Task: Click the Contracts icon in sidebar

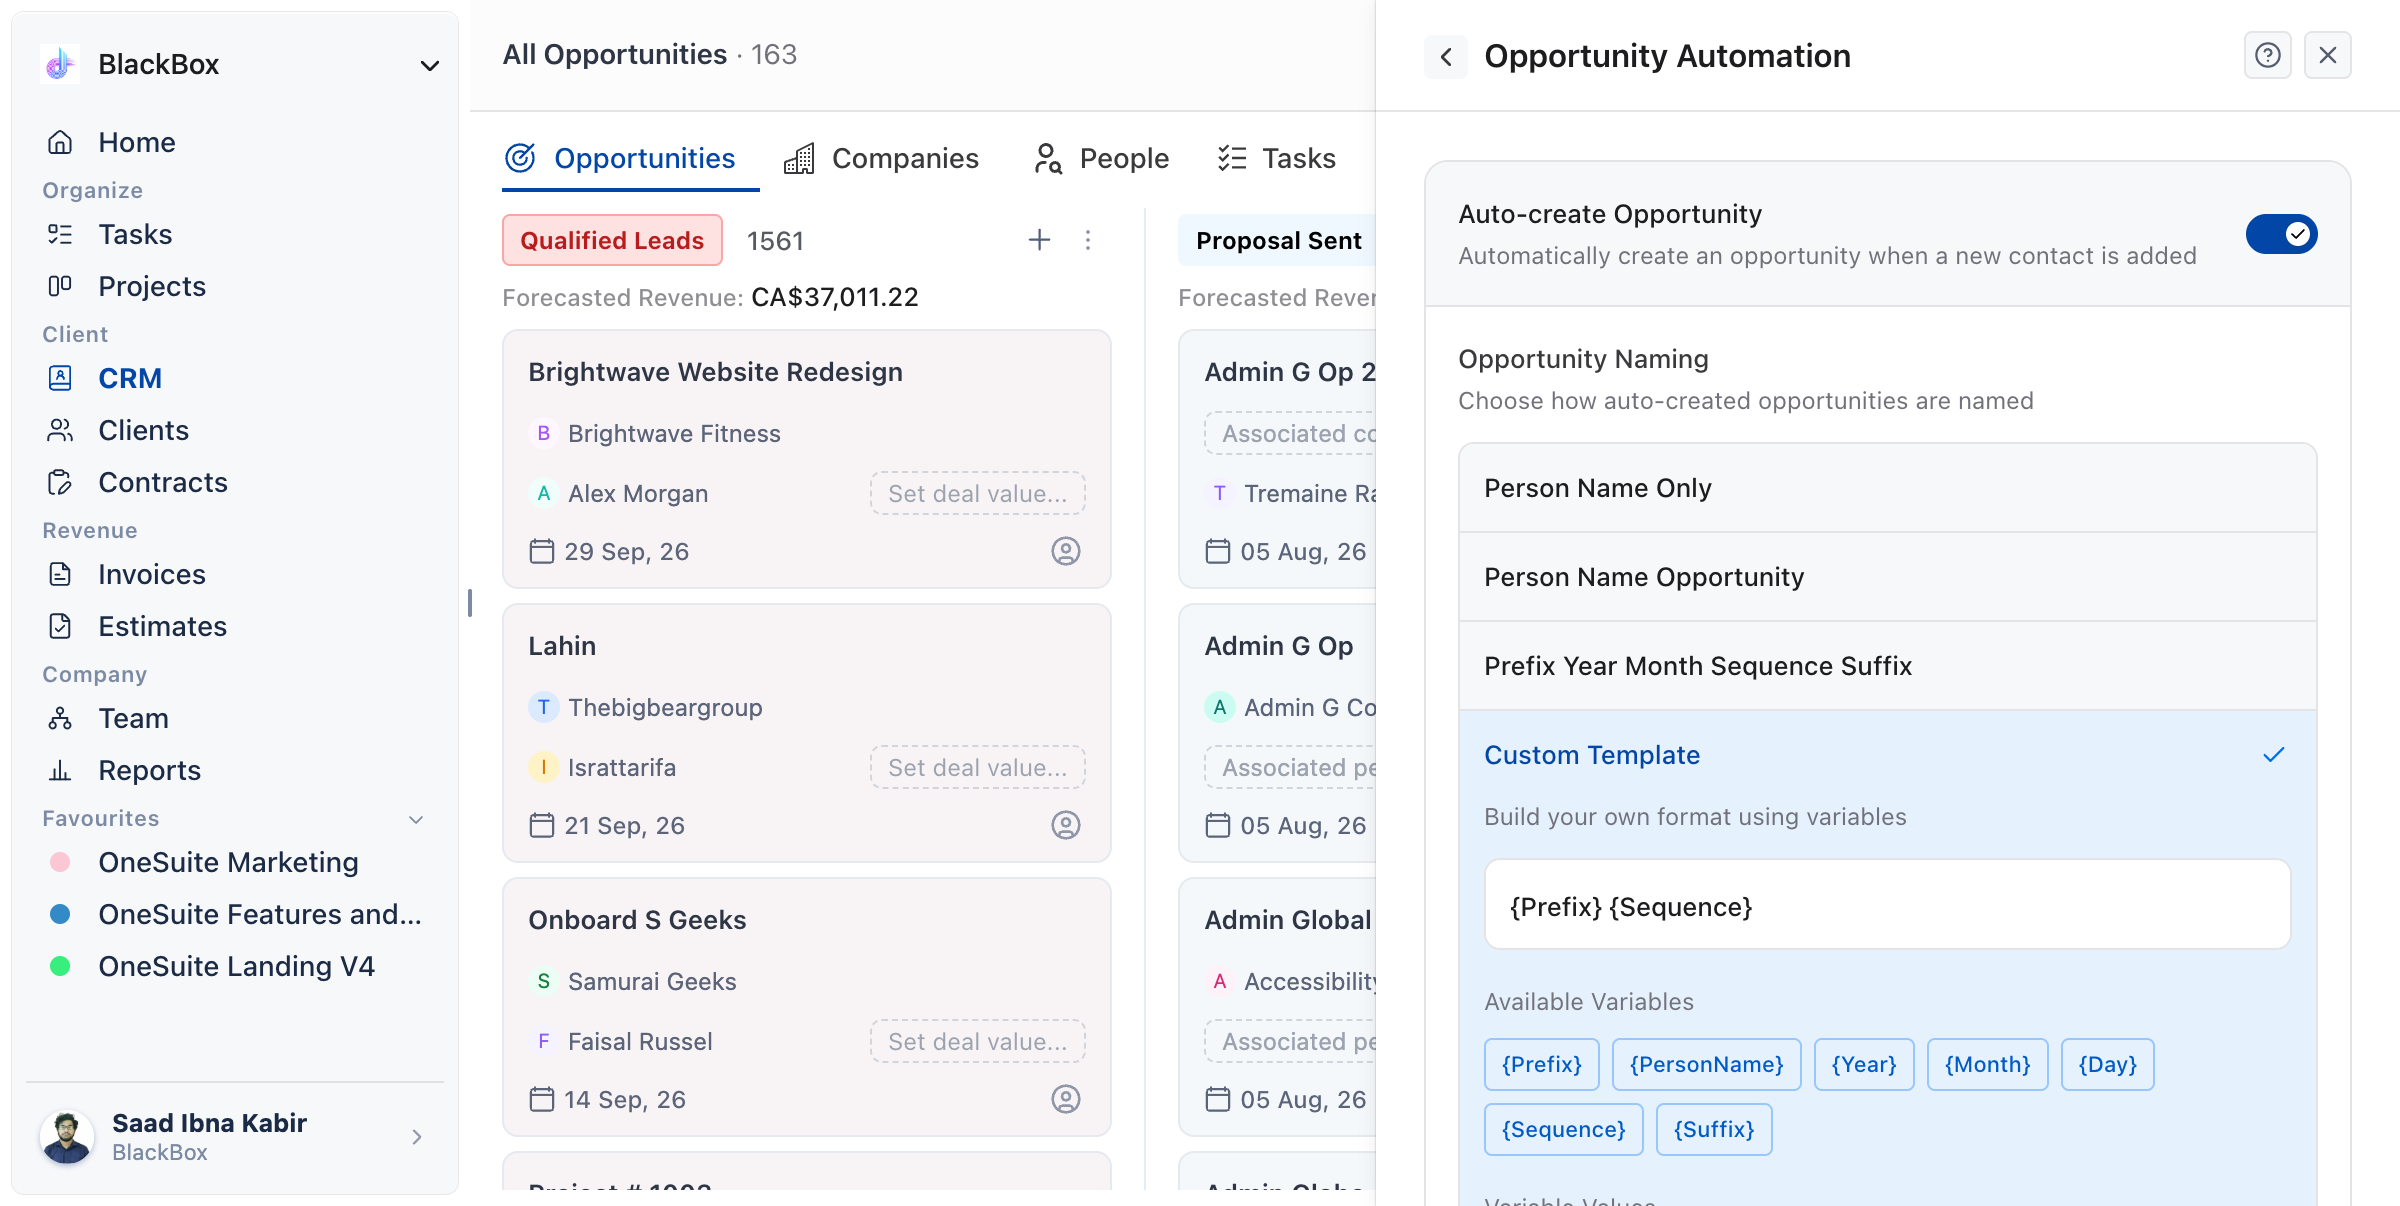Action: click(60, 482)
